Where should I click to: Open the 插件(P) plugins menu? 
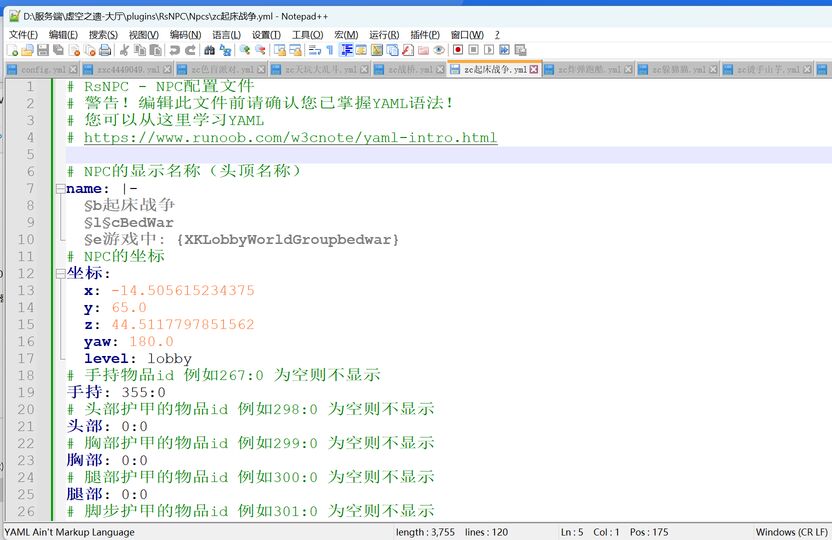425,34
